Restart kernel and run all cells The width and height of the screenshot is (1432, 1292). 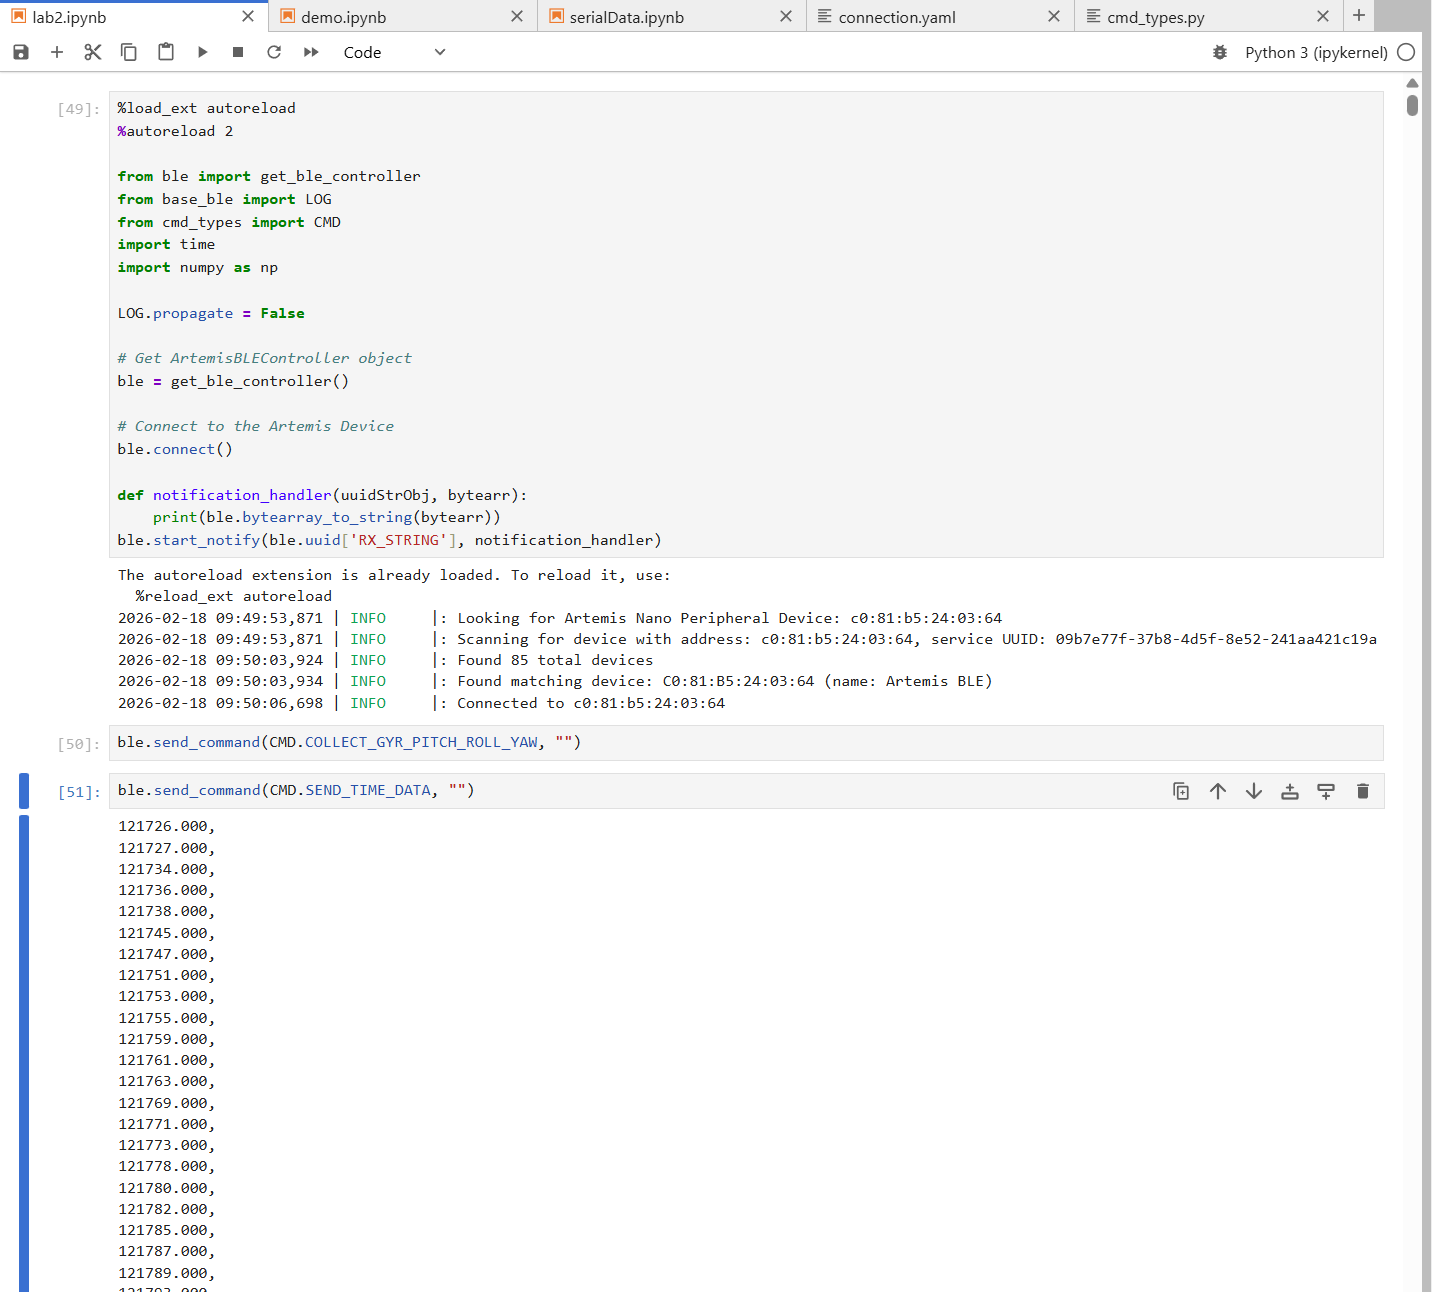[311, 52]
